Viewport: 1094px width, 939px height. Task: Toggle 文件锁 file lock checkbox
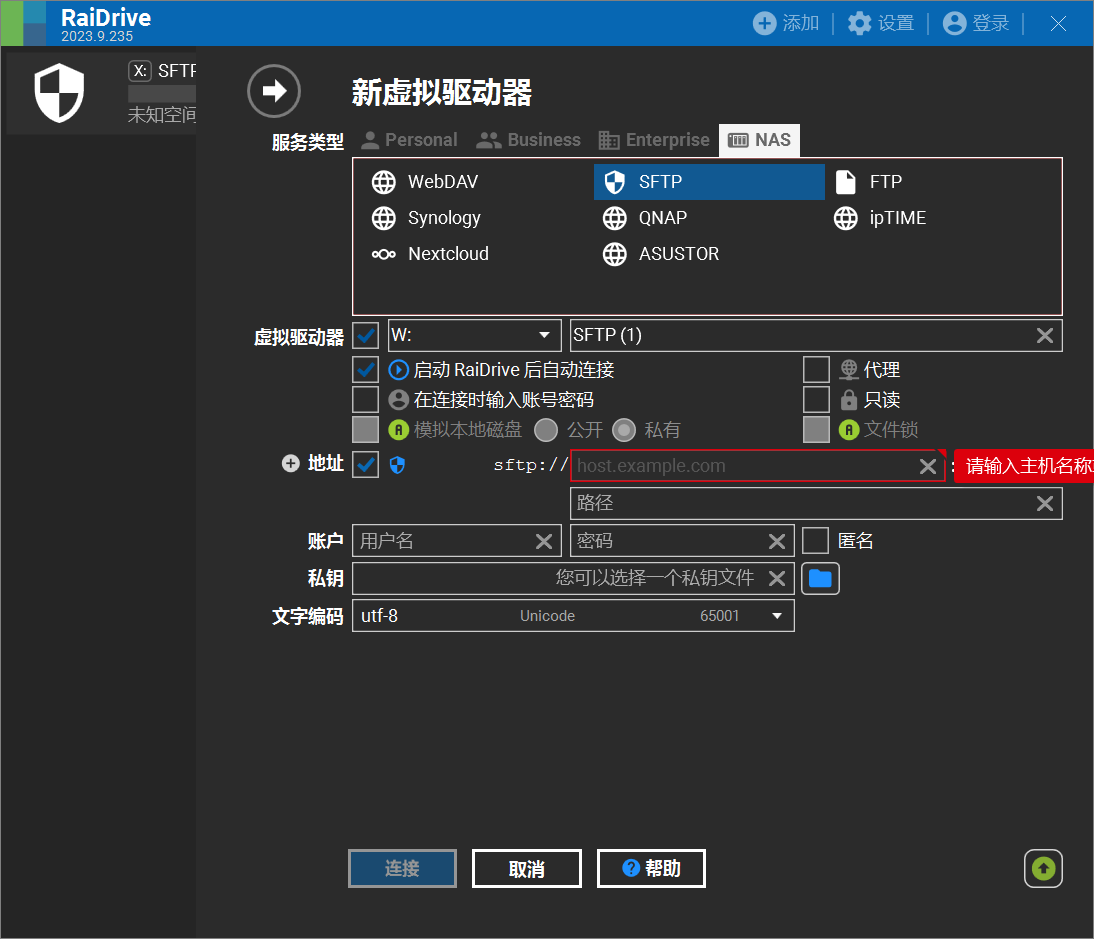click(x=816, y=430)
